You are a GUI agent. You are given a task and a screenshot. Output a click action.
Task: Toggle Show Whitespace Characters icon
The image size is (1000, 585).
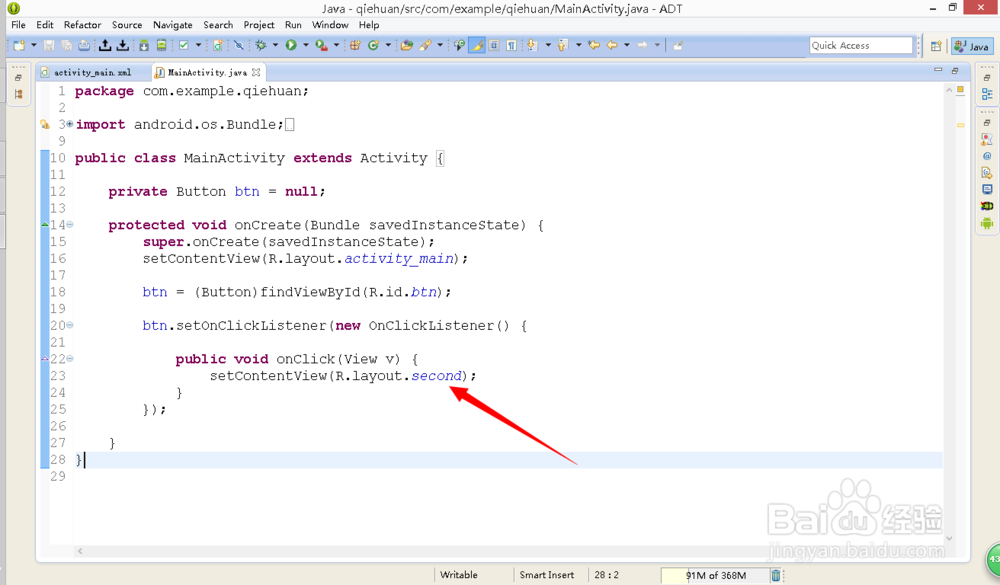pyautogui.click(x=511, y=45)
